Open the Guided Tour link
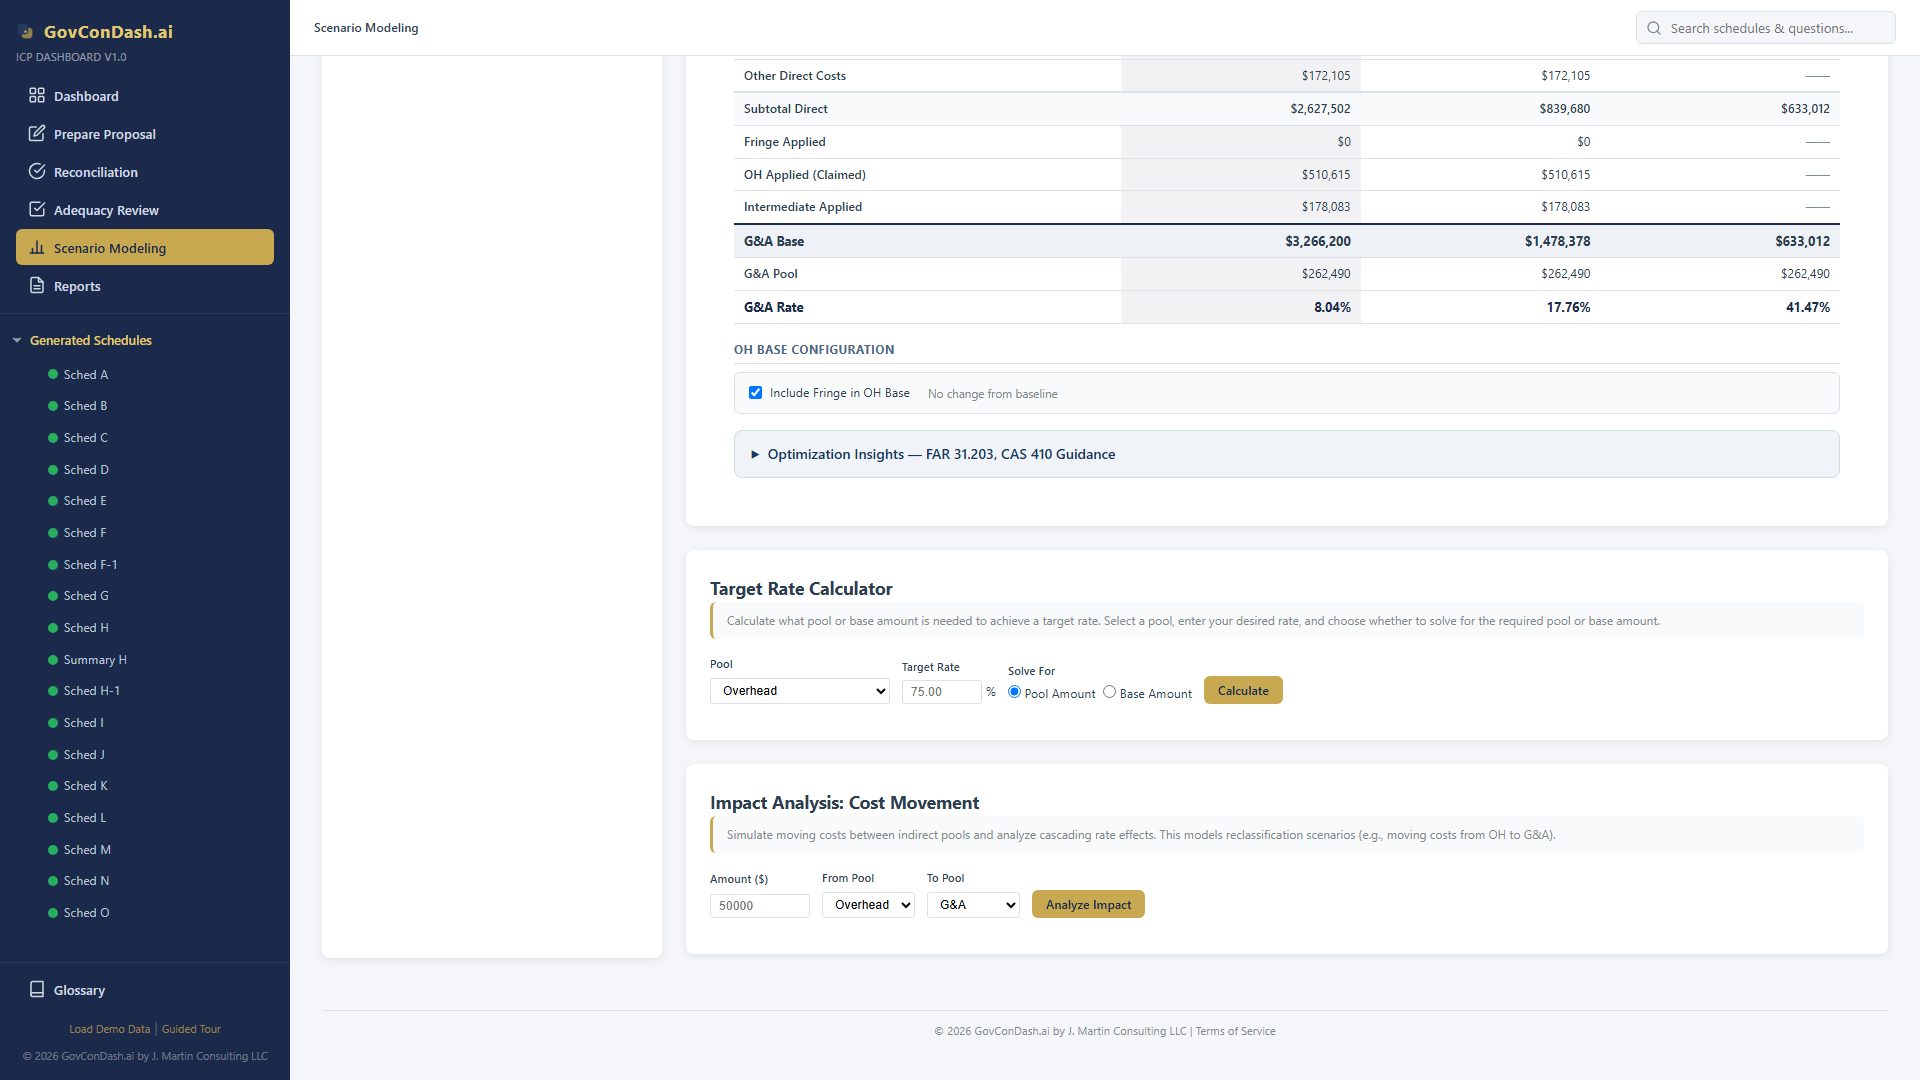1920x1080 pixels. point(191,1029)
